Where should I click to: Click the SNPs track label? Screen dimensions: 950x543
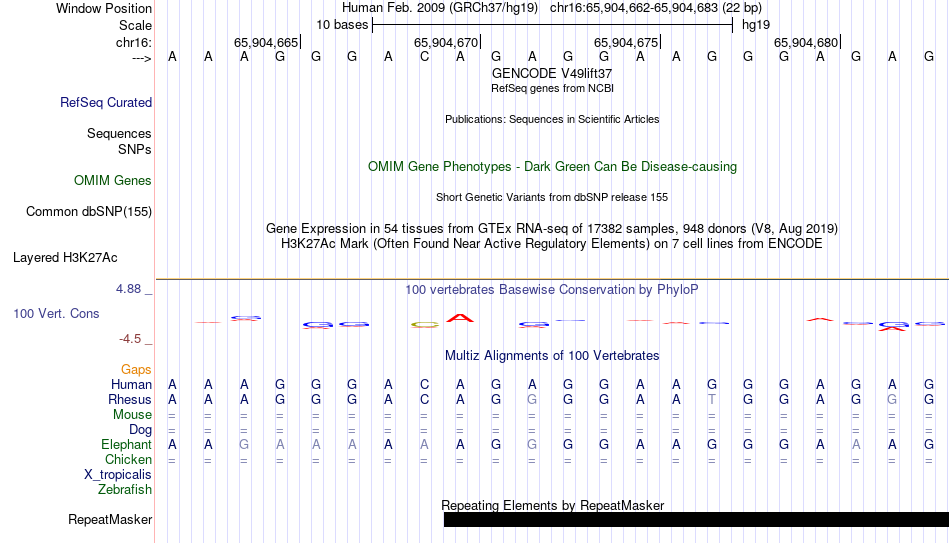(x=135, y=149)
